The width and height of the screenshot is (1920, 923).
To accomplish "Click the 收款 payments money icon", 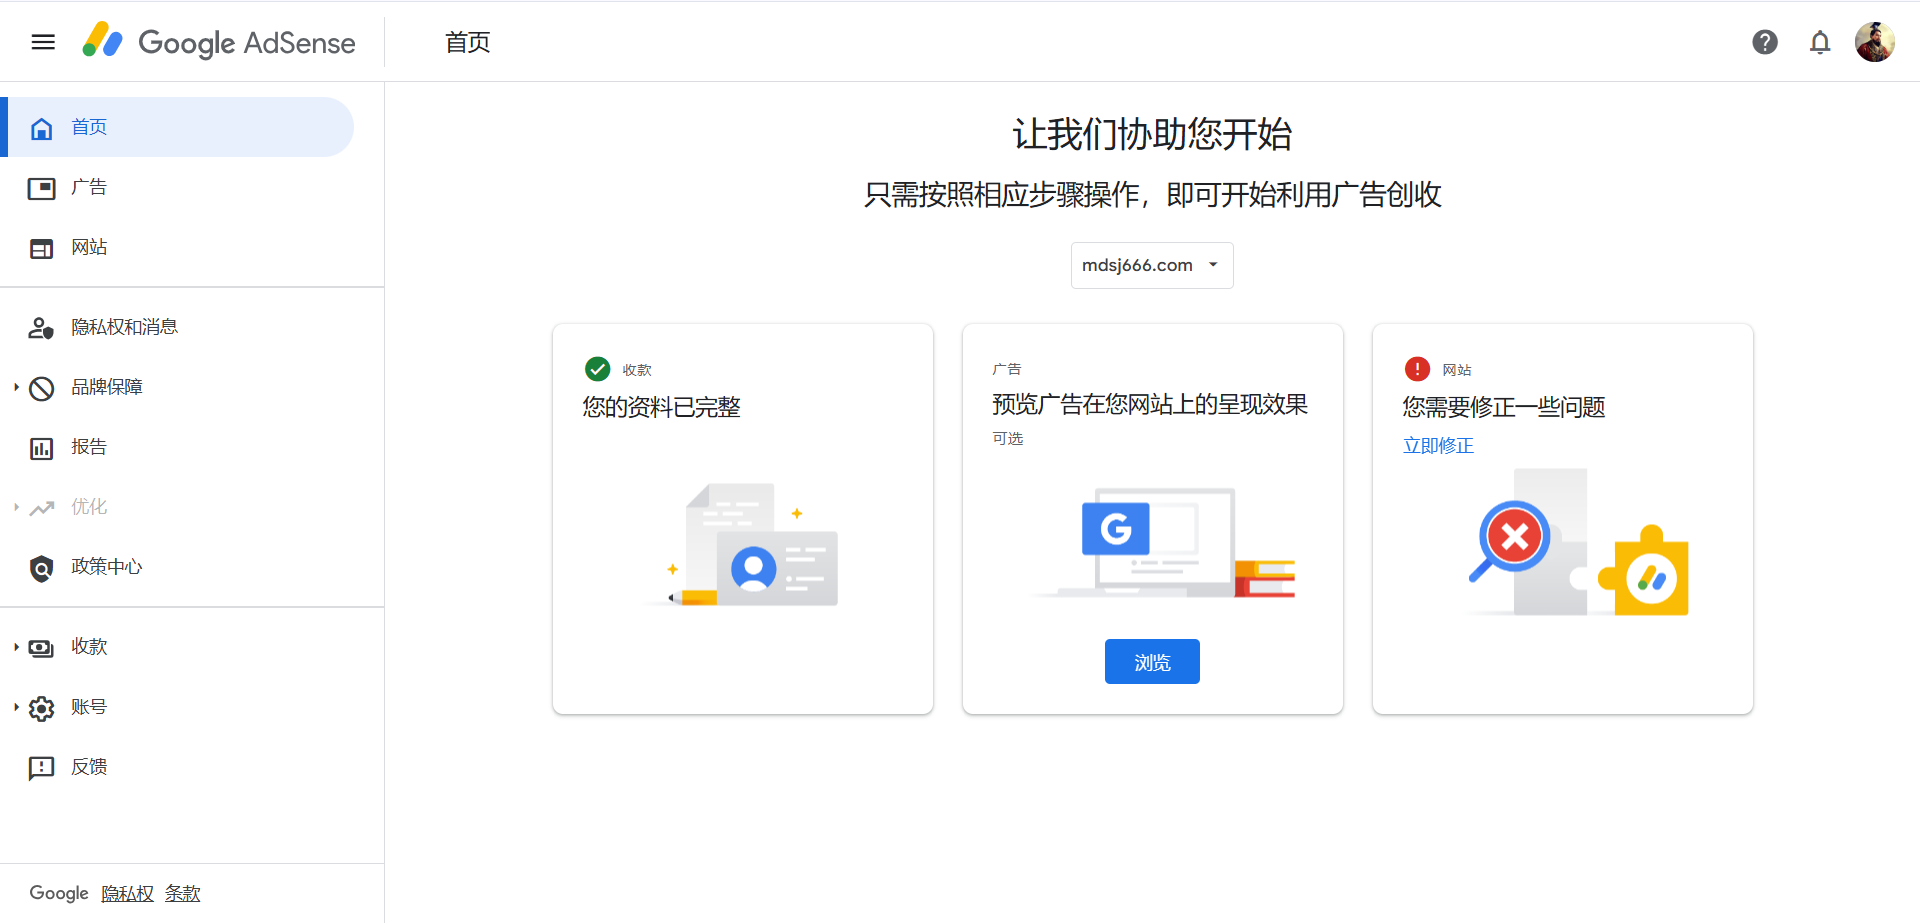I will coord(41,648).
